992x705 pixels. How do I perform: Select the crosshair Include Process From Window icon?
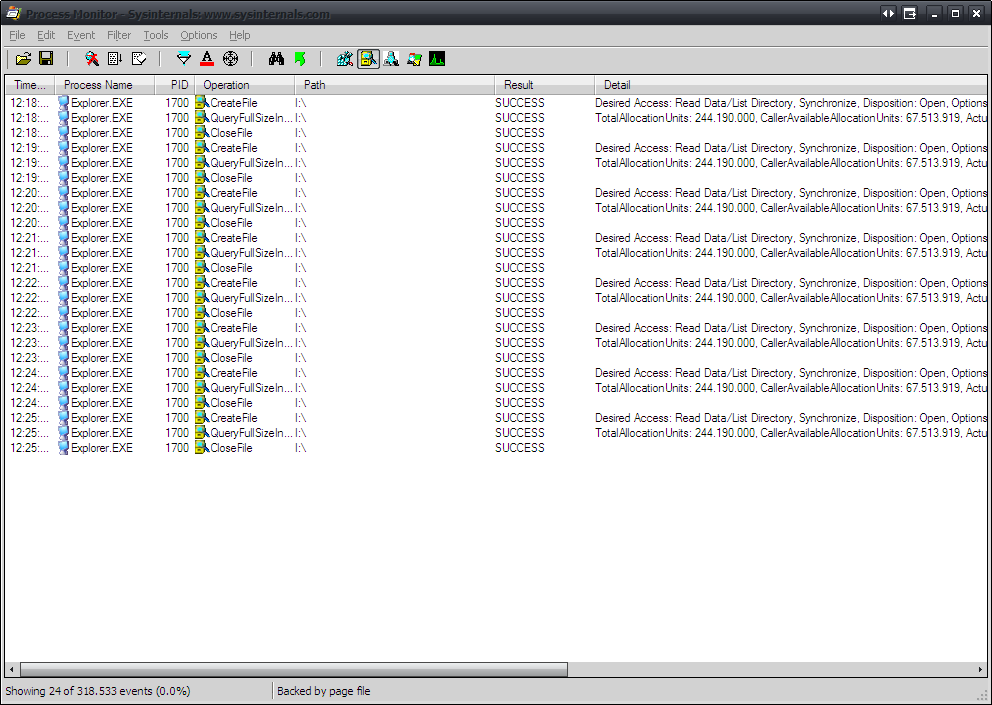point(231,59)
